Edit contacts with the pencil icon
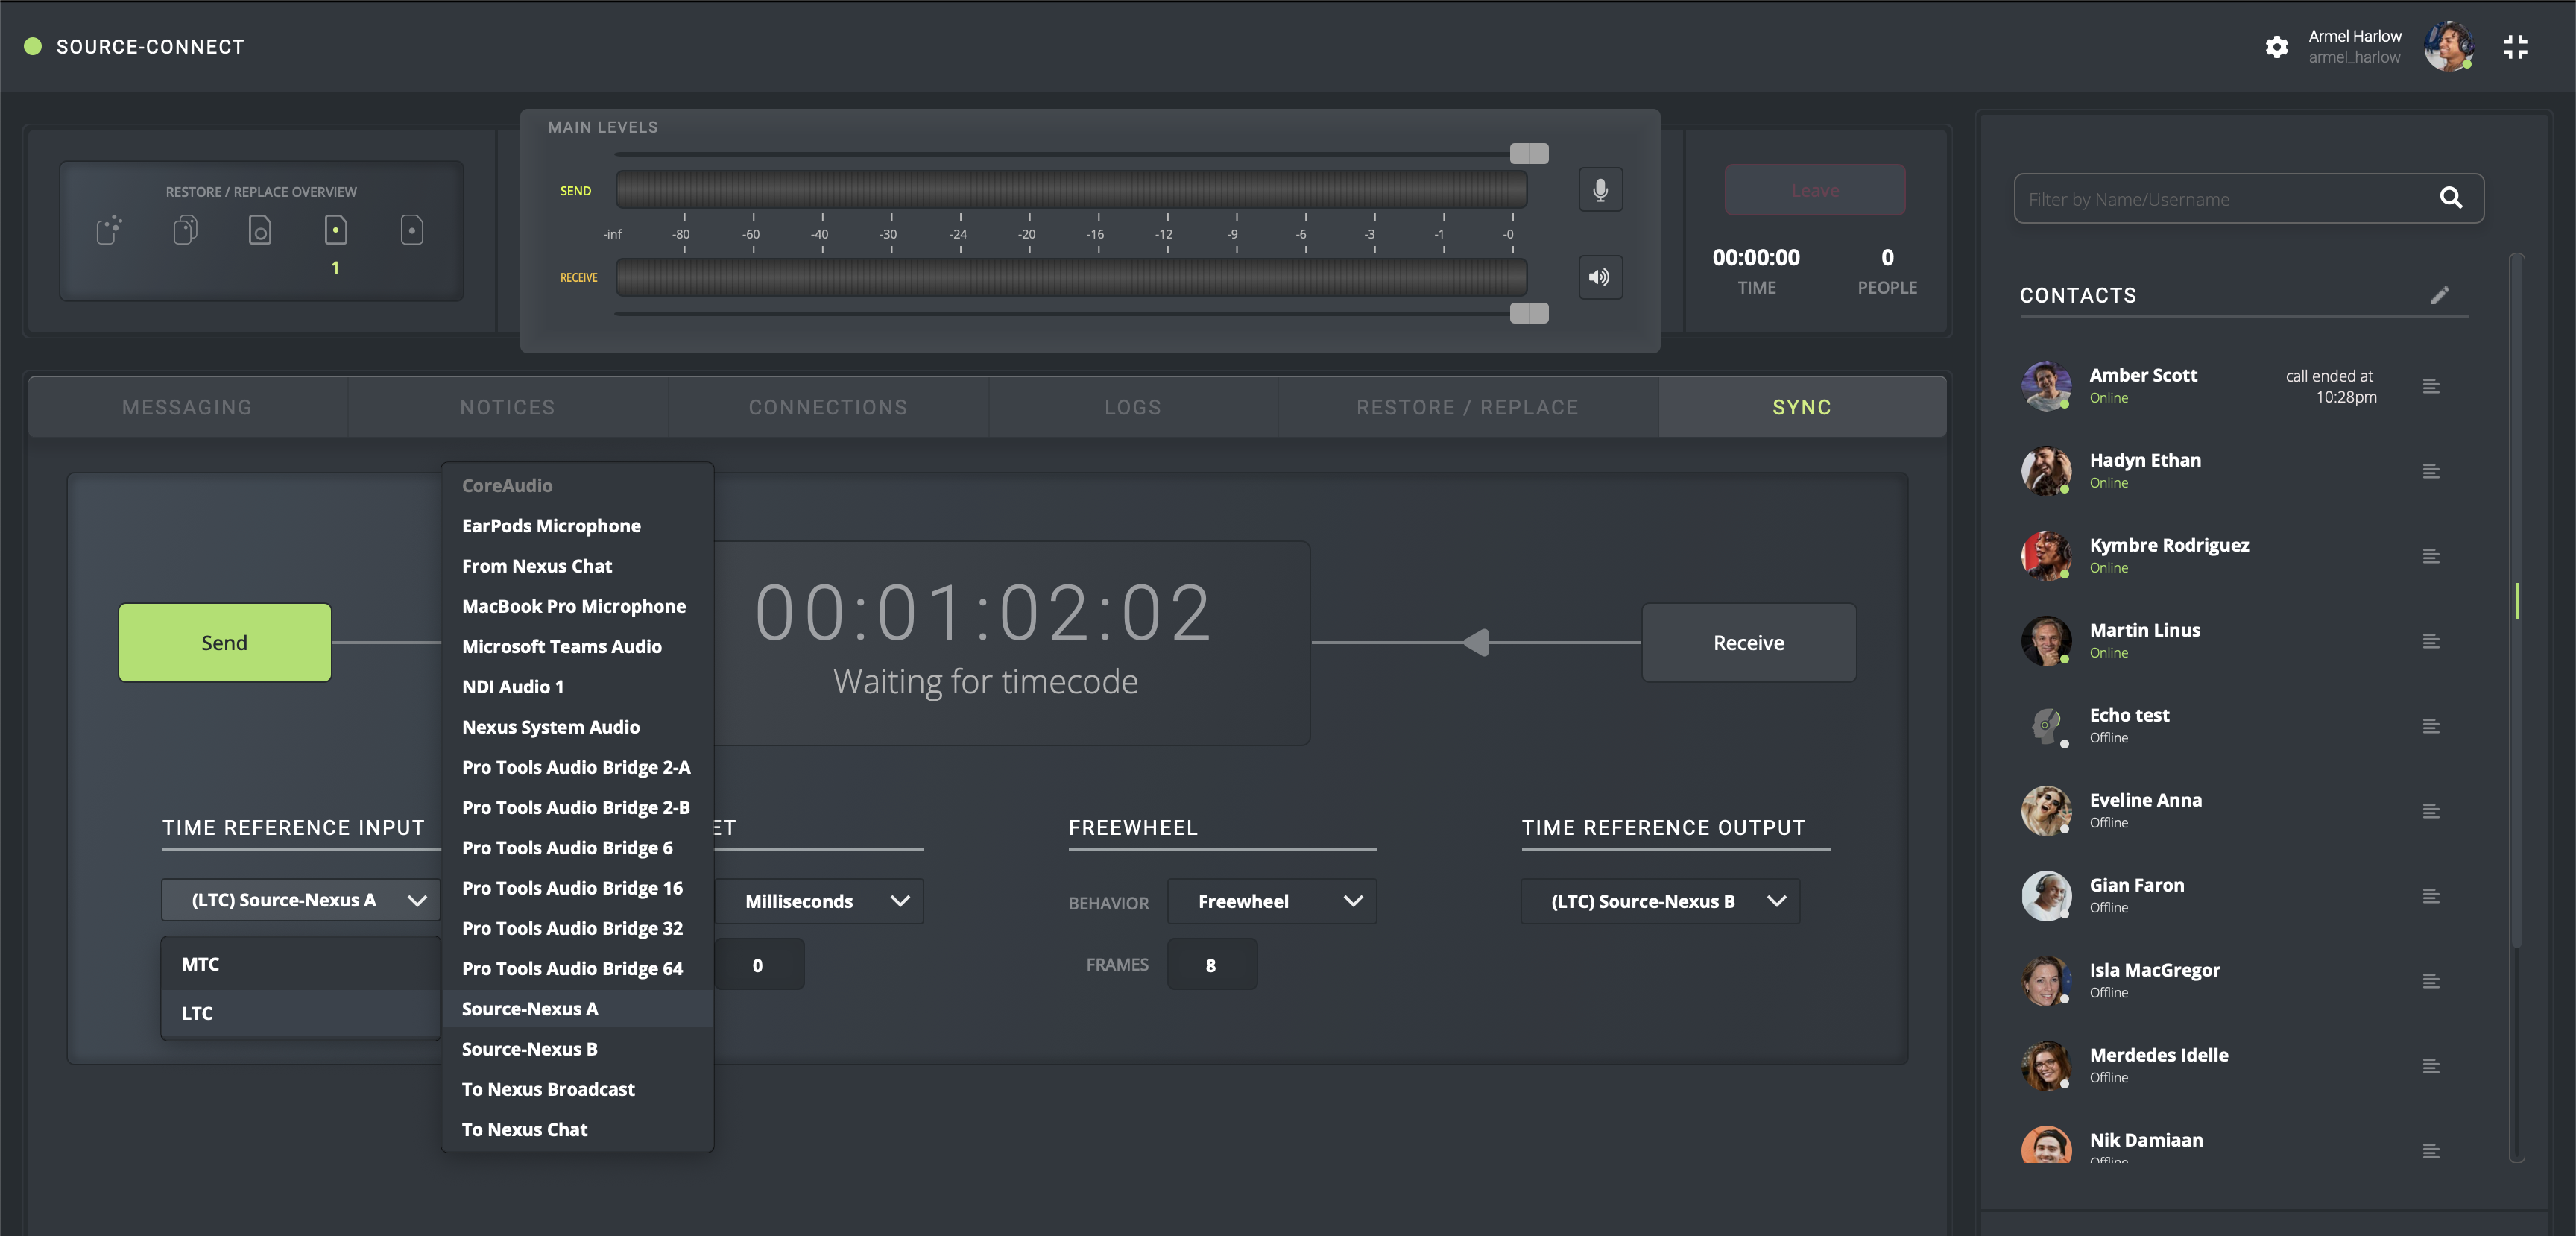 coord(2440,295)
